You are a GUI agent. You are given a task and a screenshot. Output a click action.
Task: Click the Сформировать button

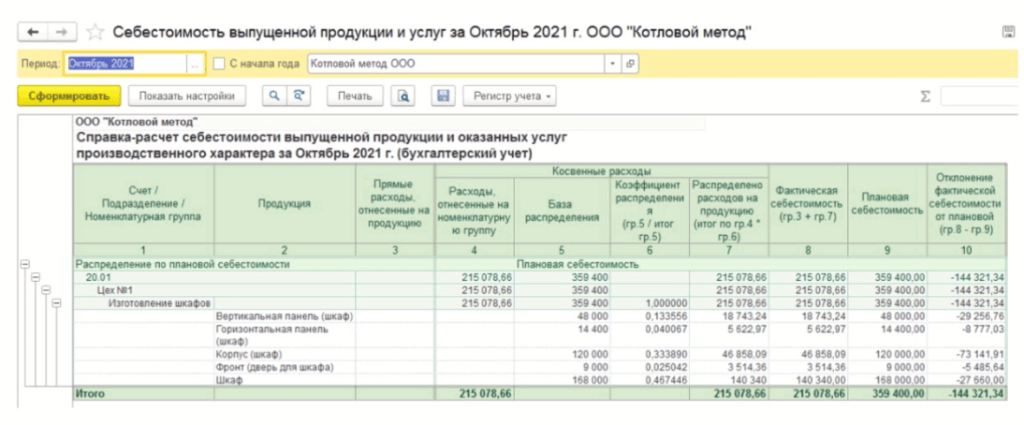coord(69,96)
